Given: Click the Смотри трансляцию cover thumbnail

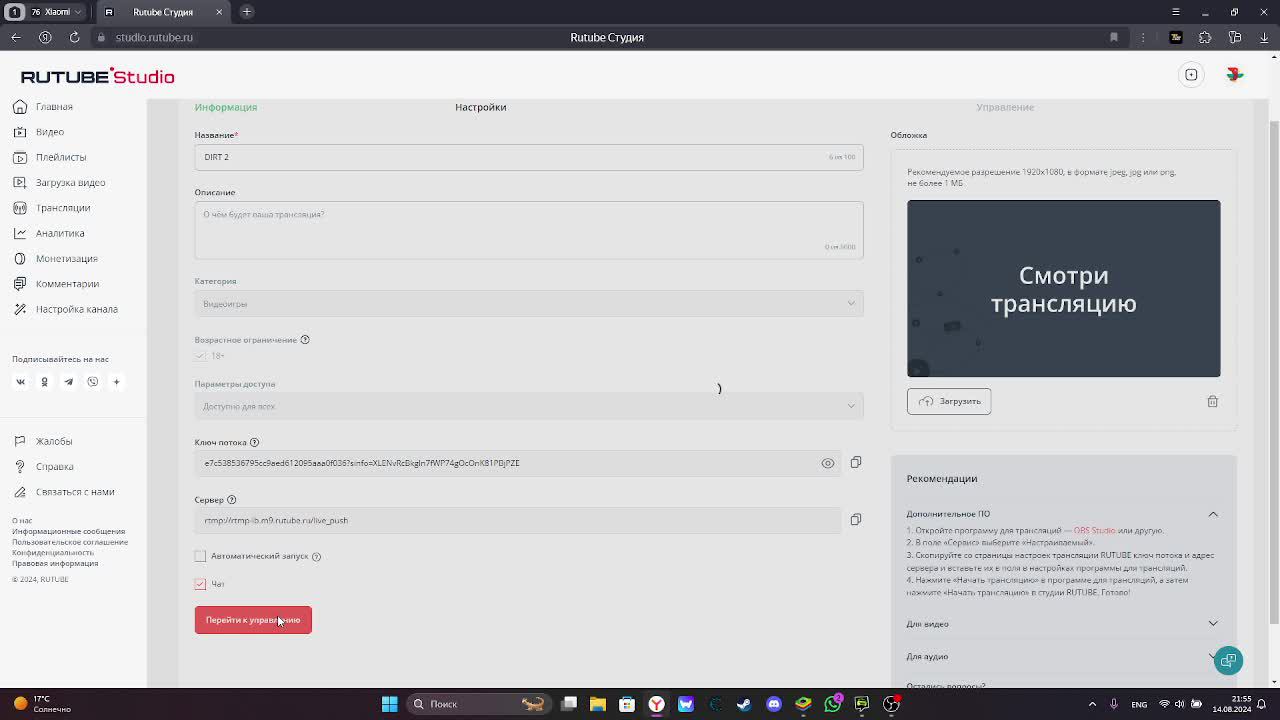Looking at the screenshot, I should tap(1063, 289).
